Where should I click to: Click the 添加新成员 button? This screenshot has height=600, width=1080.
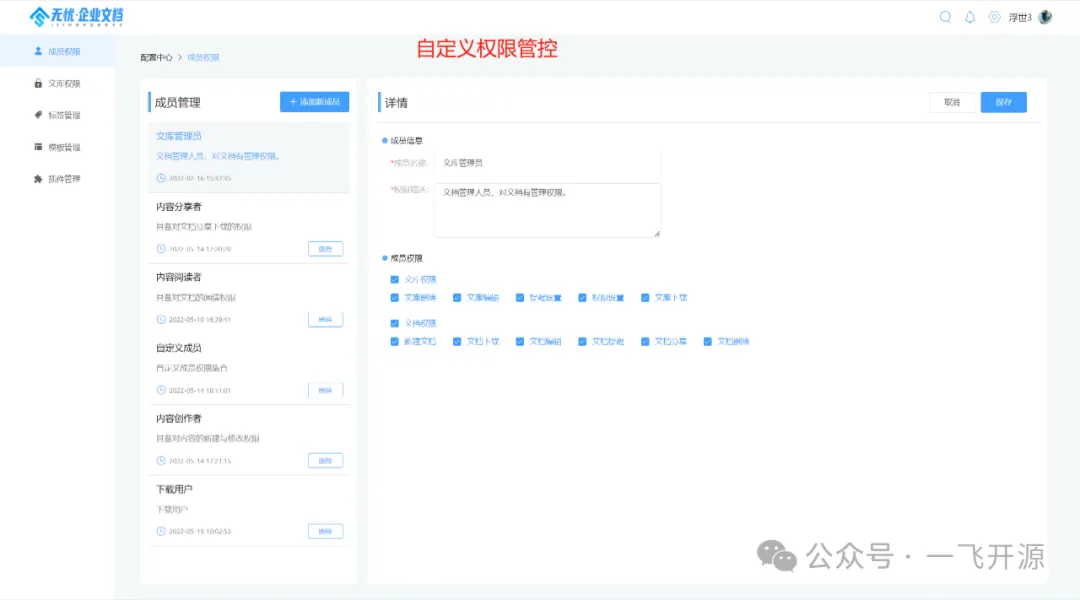[x=314, y=102]
